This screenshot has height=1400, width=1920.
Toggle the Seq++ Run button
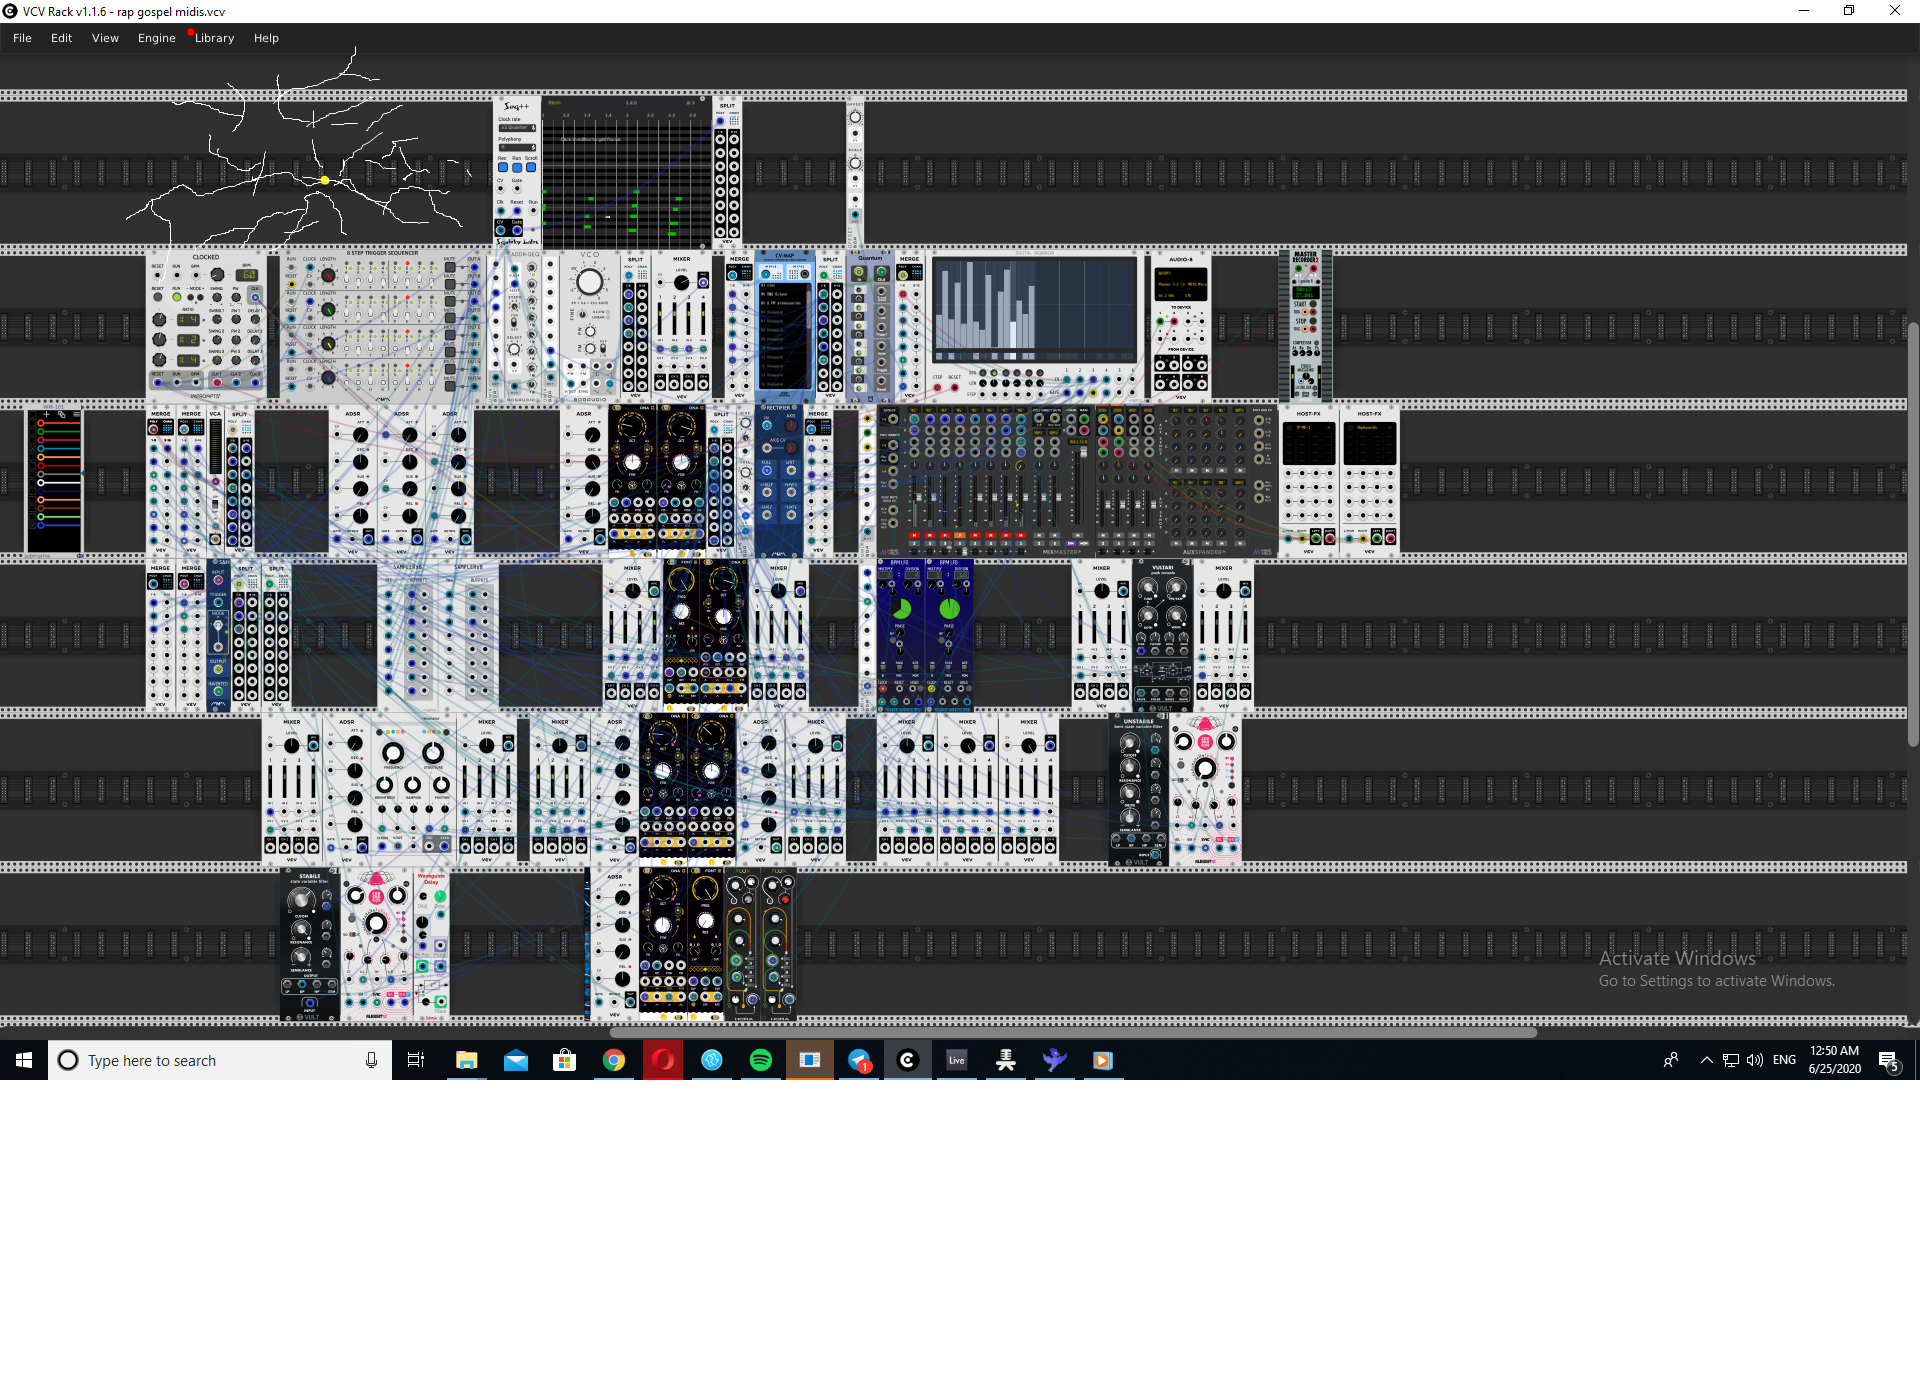click(517, 168)
